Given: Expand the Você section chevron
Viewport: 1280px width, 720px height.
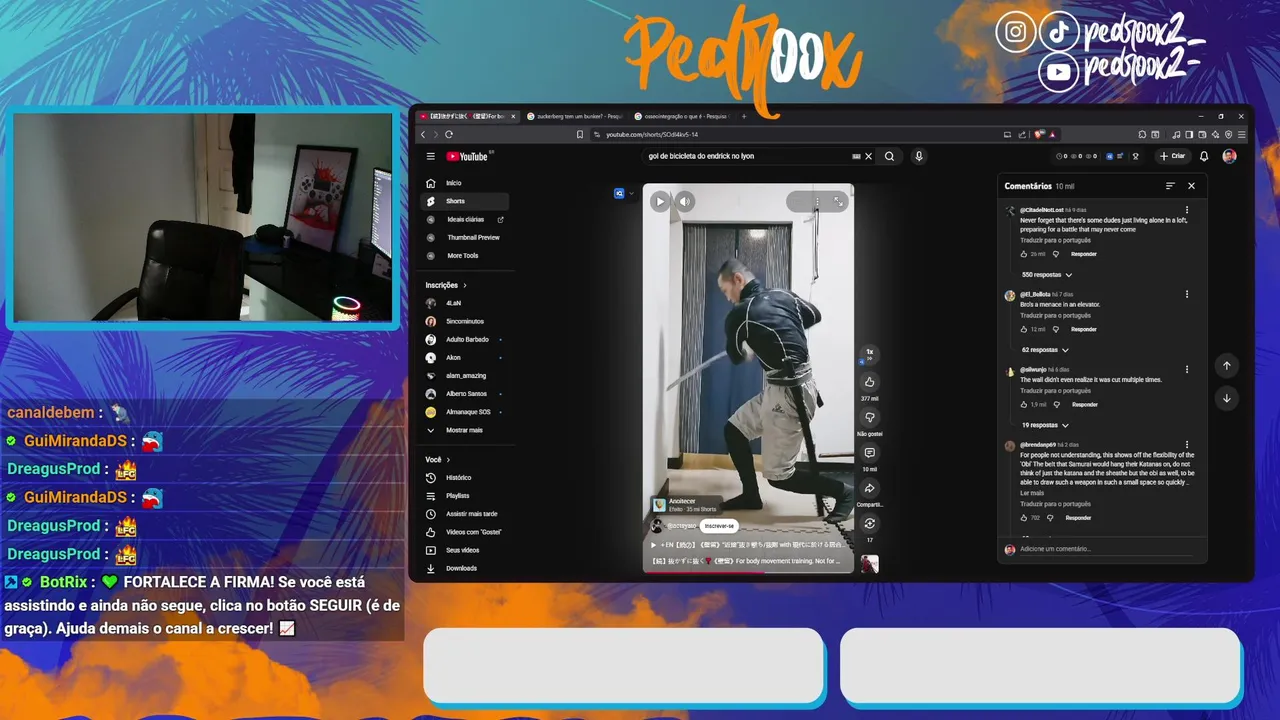Looking at the screenshot, I should pyautogui.click(x=448, y=460).
